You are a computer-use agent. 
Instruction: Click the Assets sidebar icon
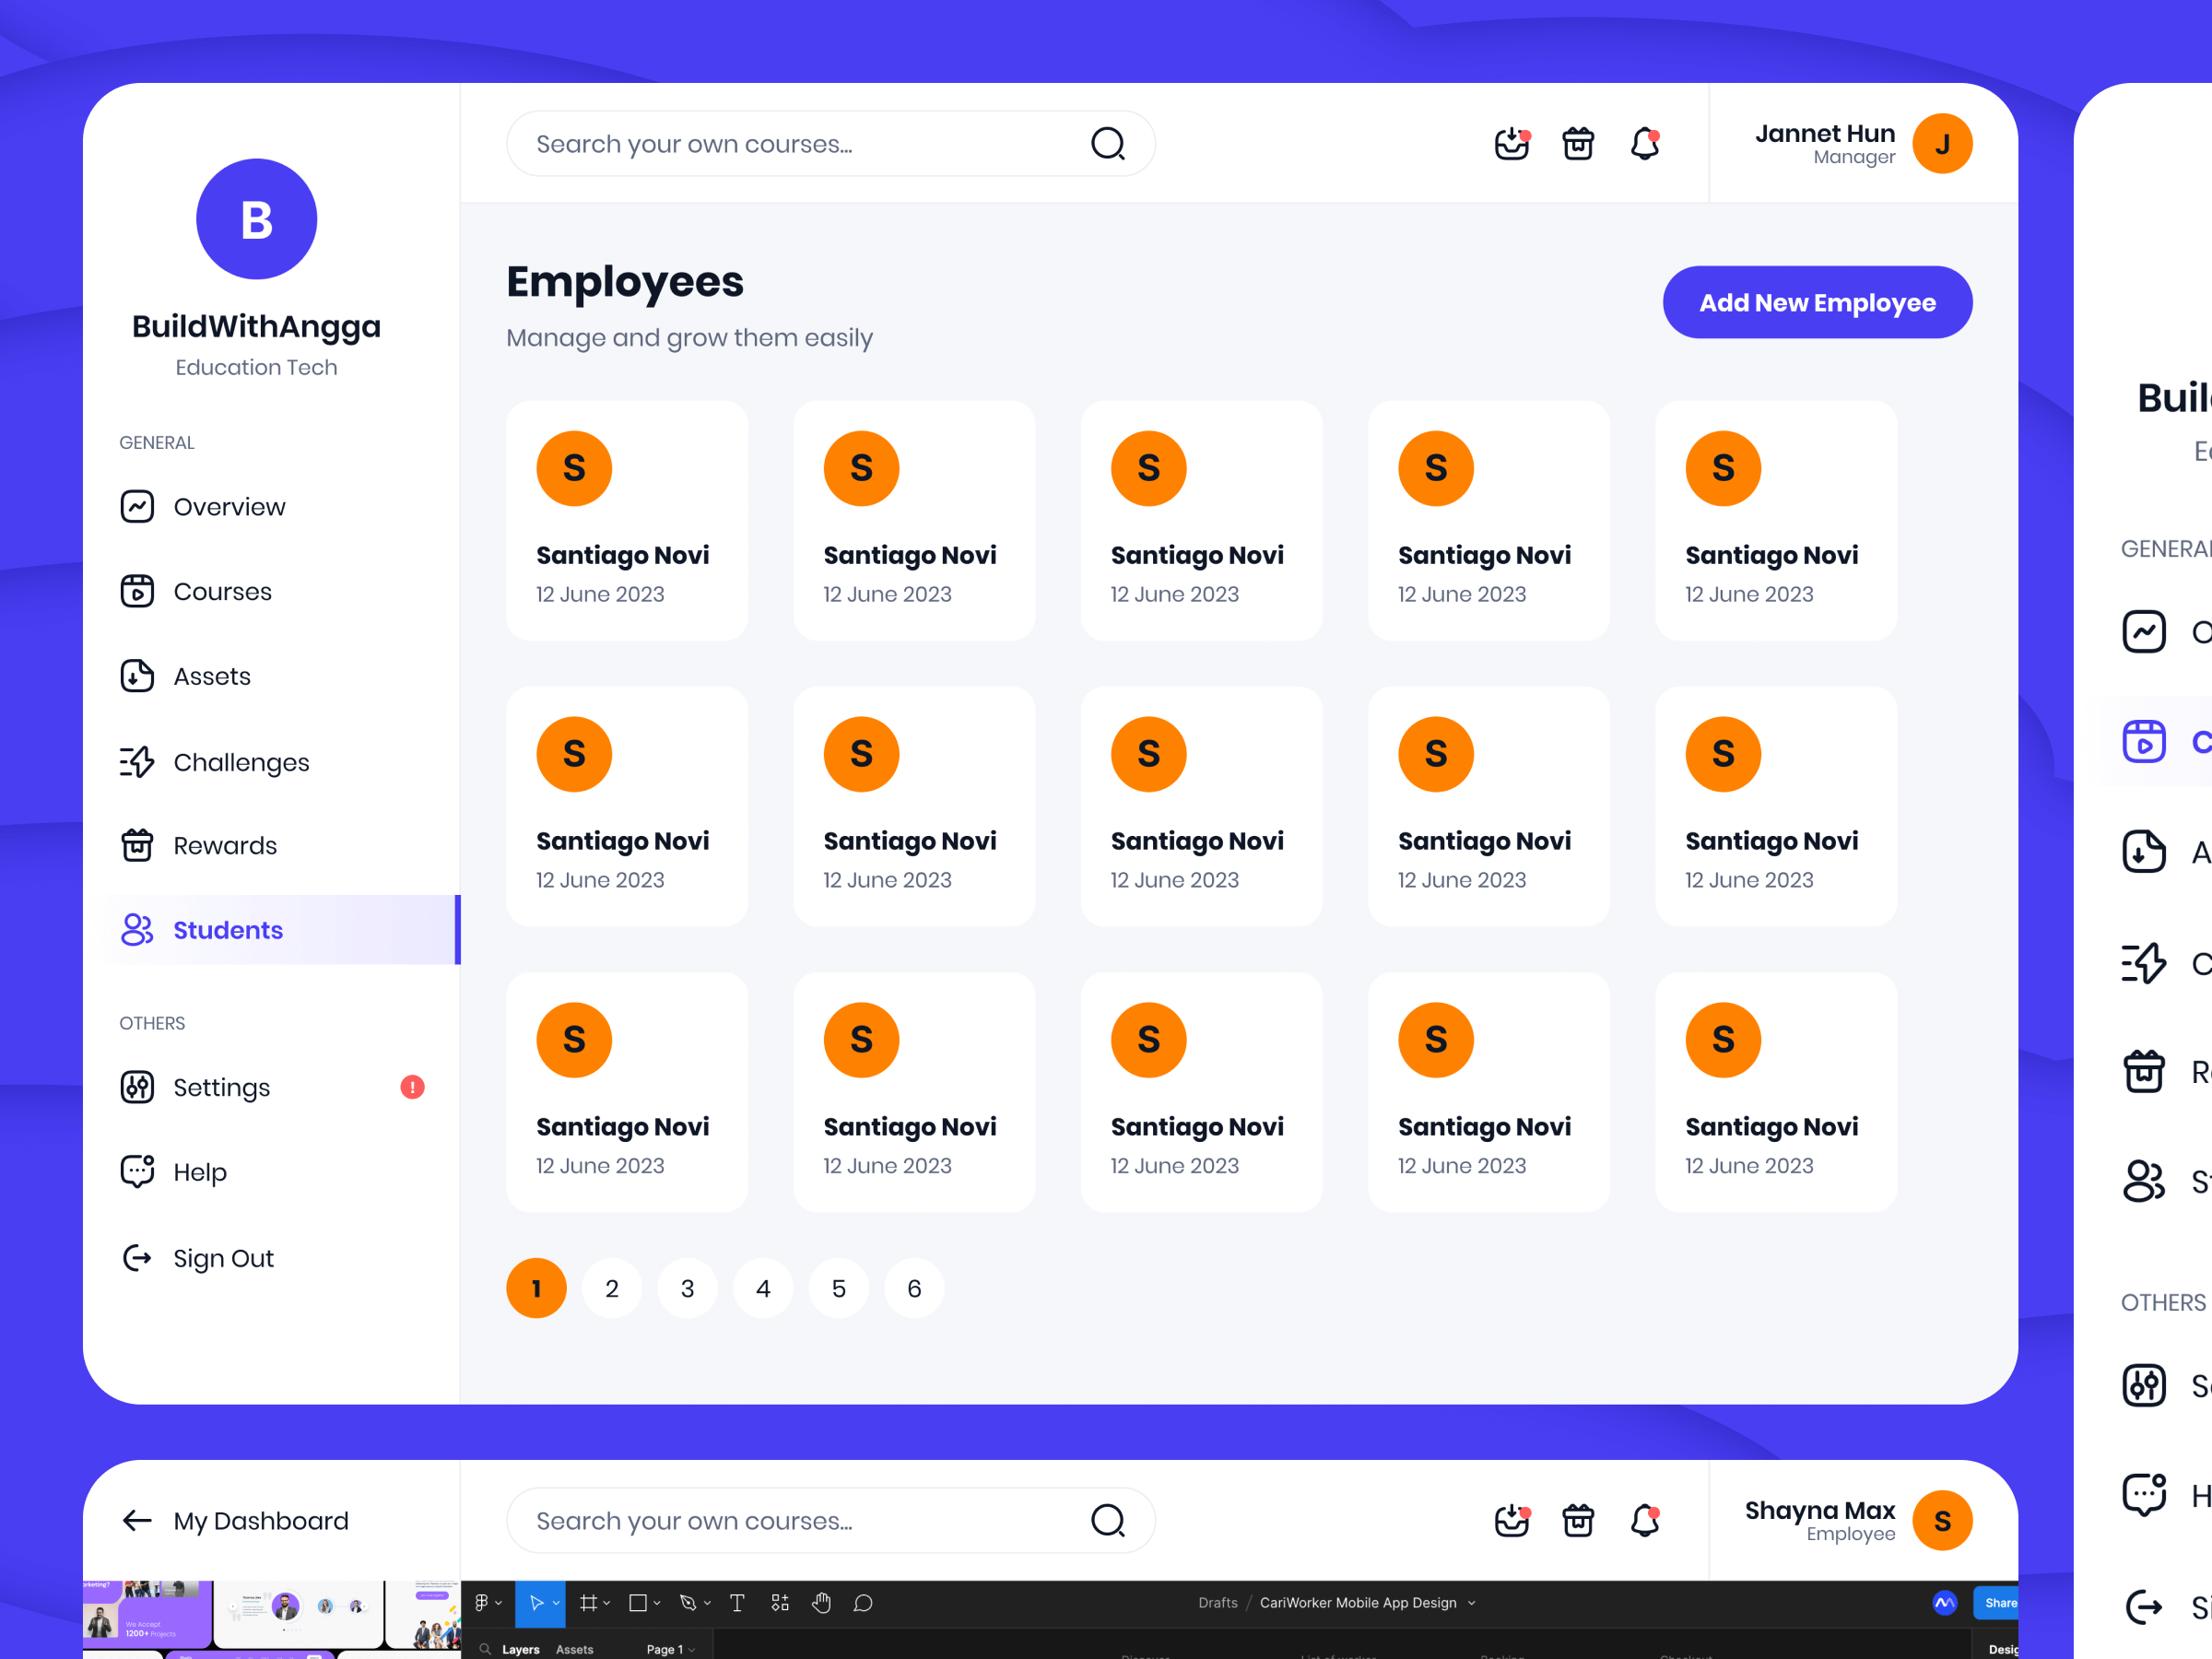tap(137, 676)
